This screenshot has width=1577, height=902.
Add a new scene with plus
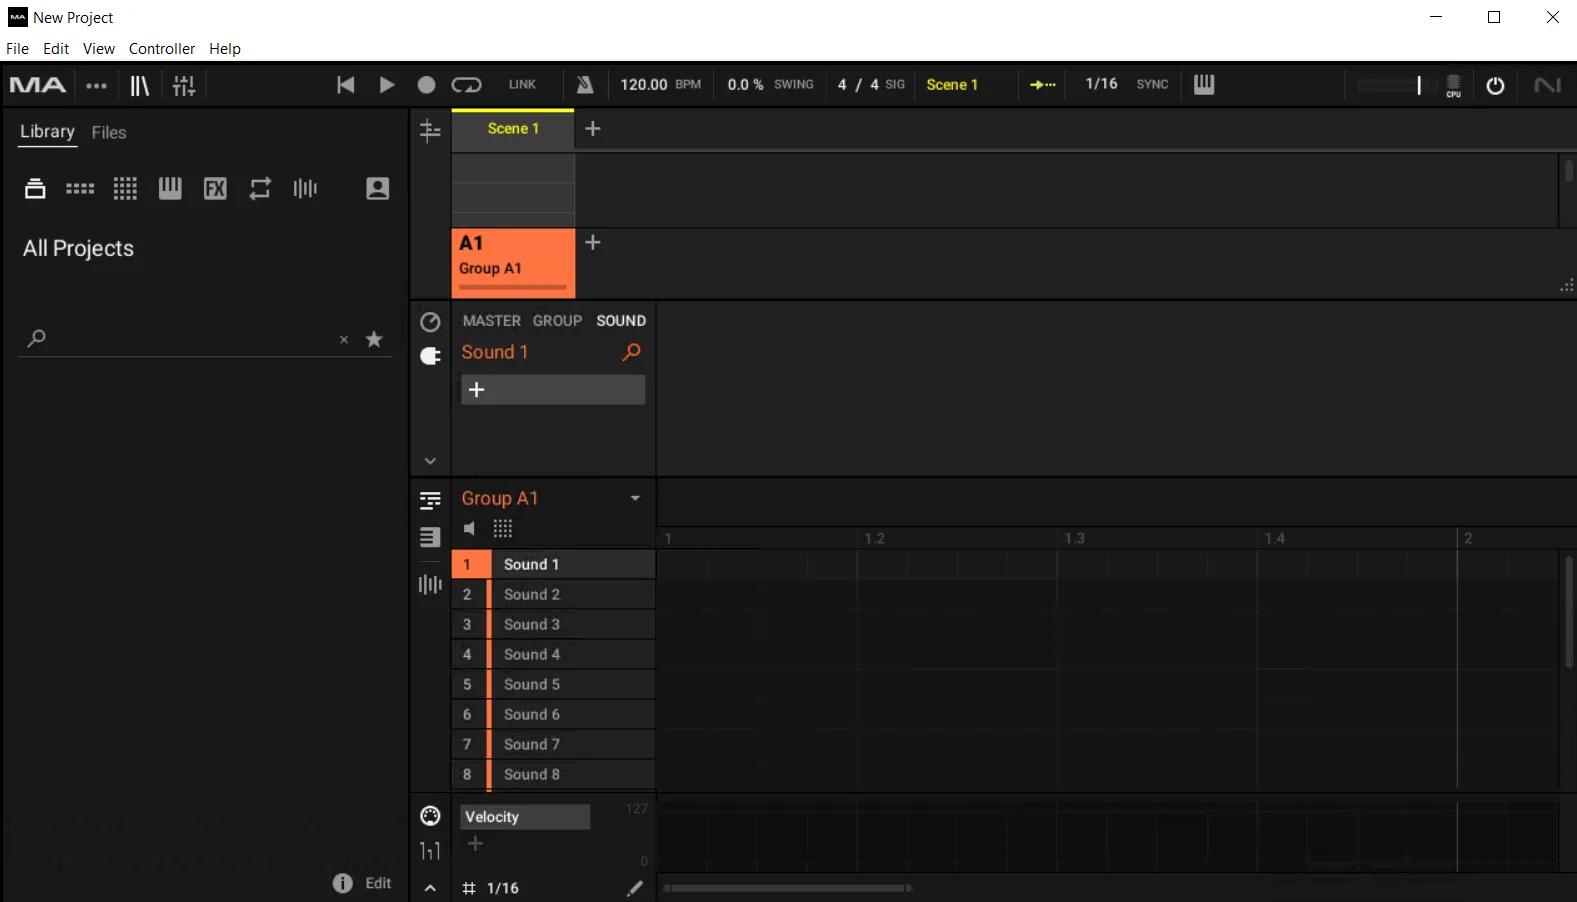click(593, 129)
